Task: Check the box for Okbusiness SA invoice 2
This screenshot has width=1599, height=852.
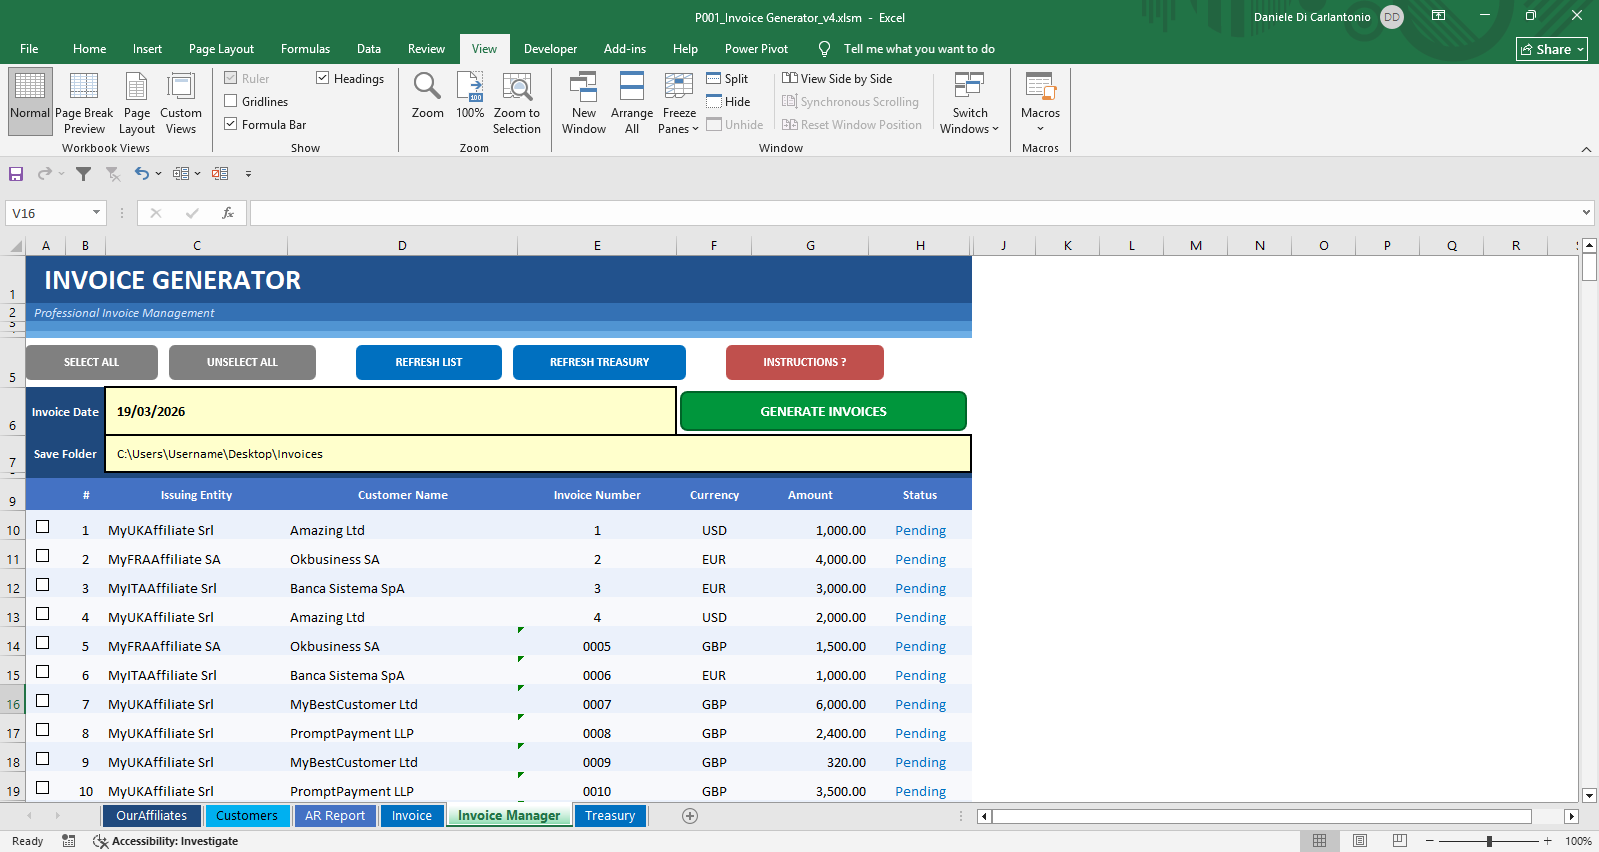Action: (x=43, y=556)
